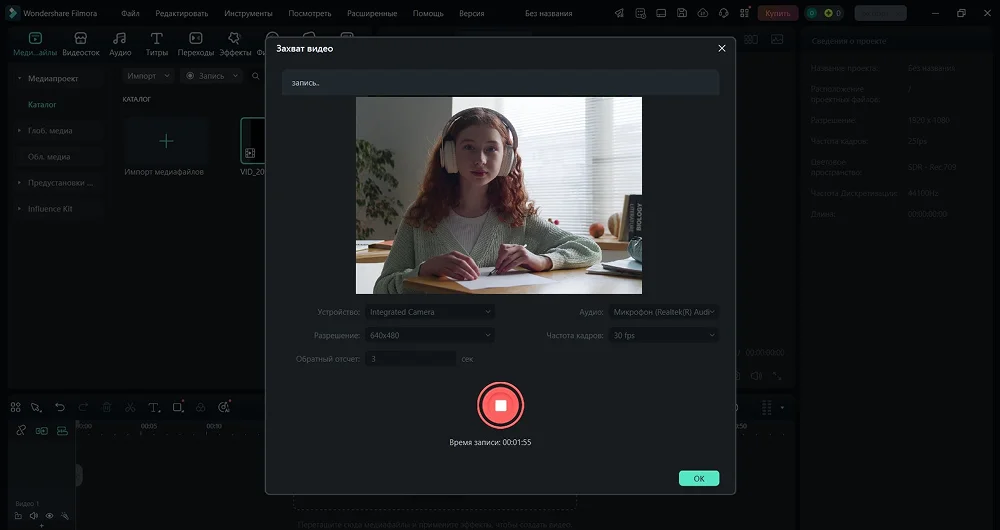Viewport: 1000px width, 530px height.
Task: Close the Захват видео dialog
Action: point(722,48)
